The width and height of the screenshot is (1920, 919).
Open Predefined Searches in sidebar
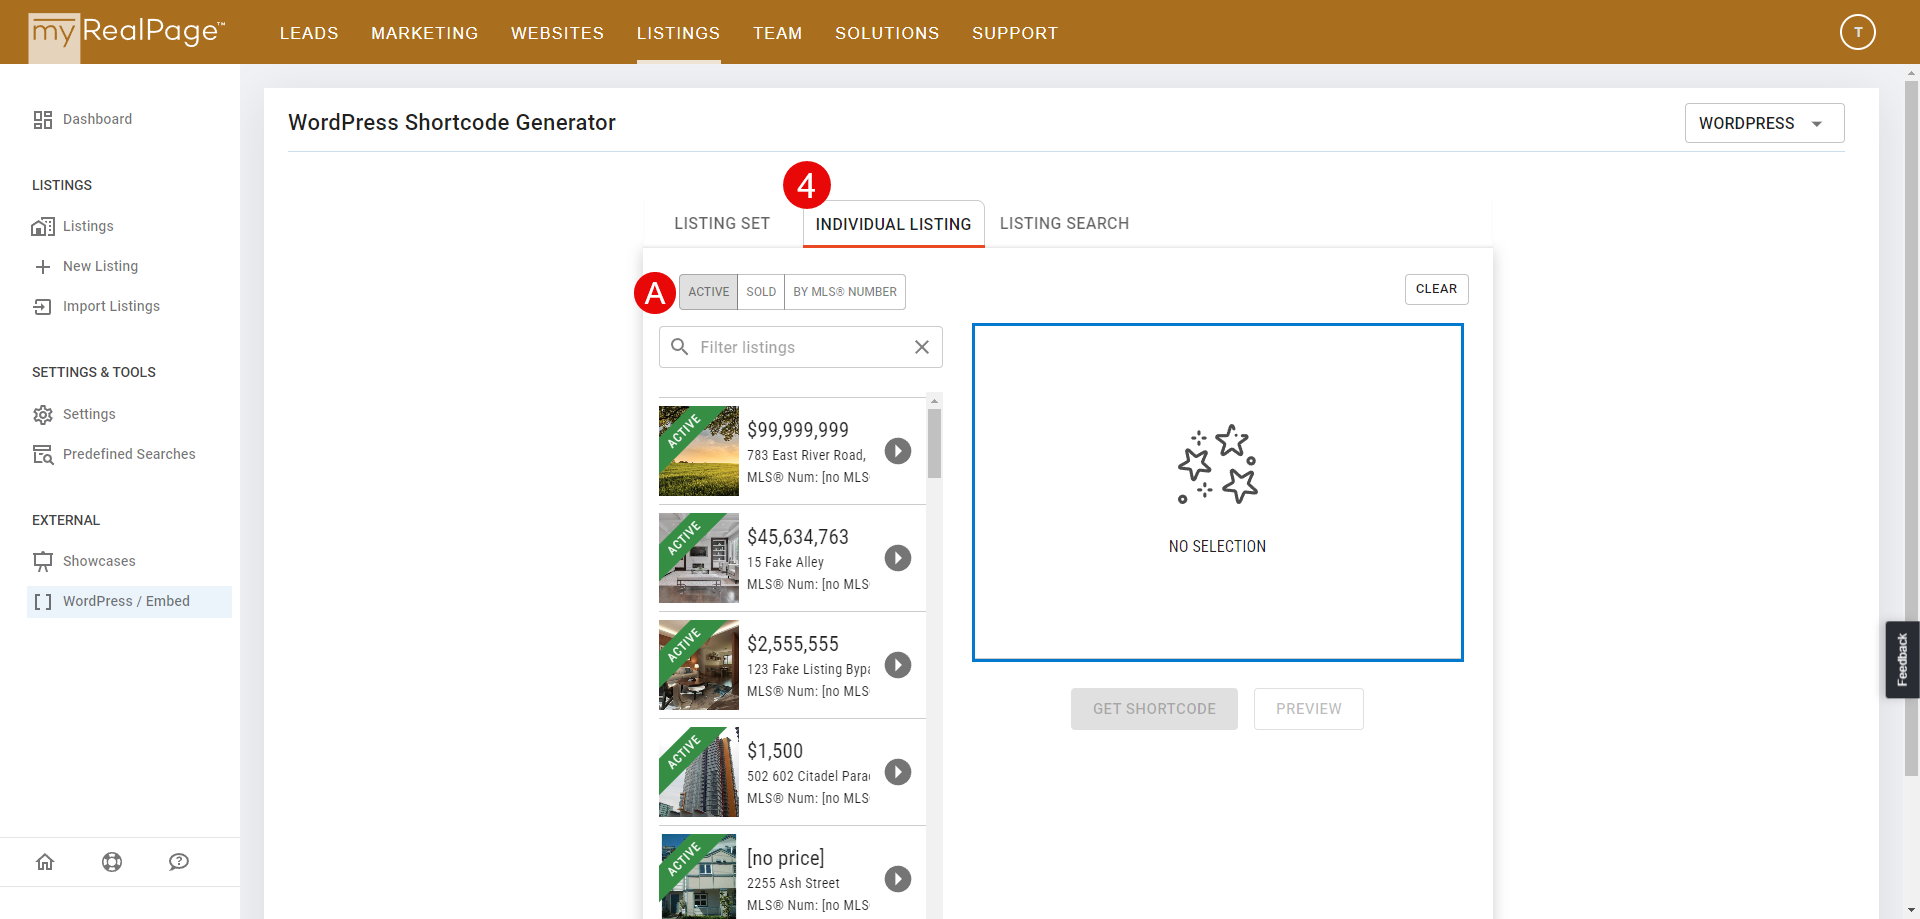[x=129, y=454]
